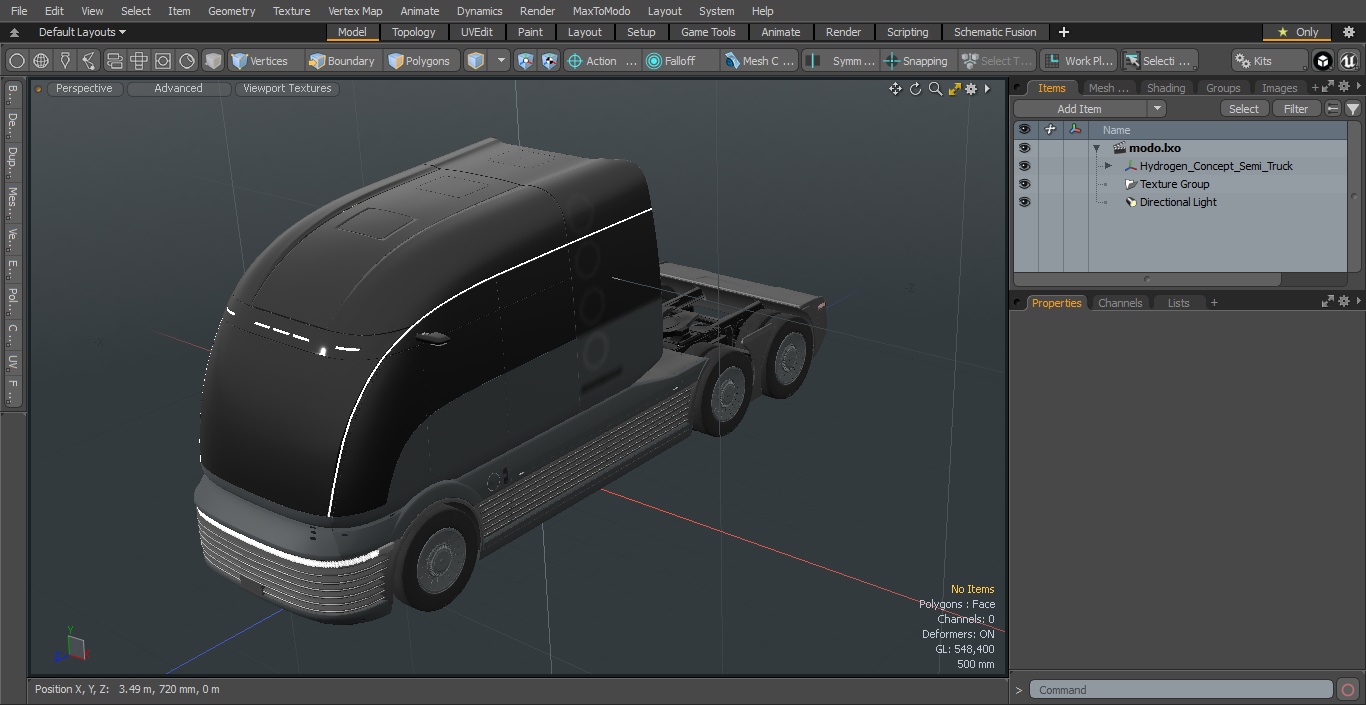Image resolution: width=1366 pixels, height=705 pixels.
Task: Toggle Symmetry in toolbar
Action: (x=841, y=61)
